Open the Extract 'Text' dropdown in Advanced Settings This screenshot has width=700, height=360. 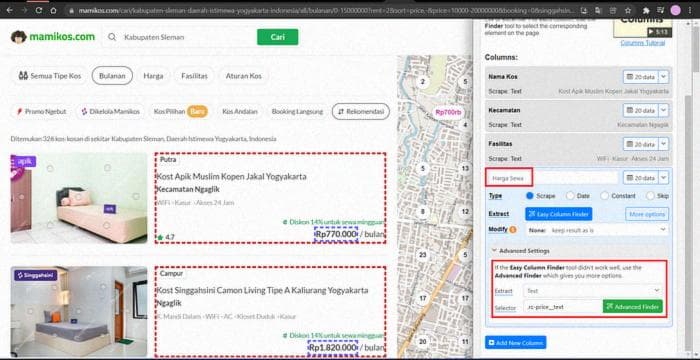coord(593,291)
